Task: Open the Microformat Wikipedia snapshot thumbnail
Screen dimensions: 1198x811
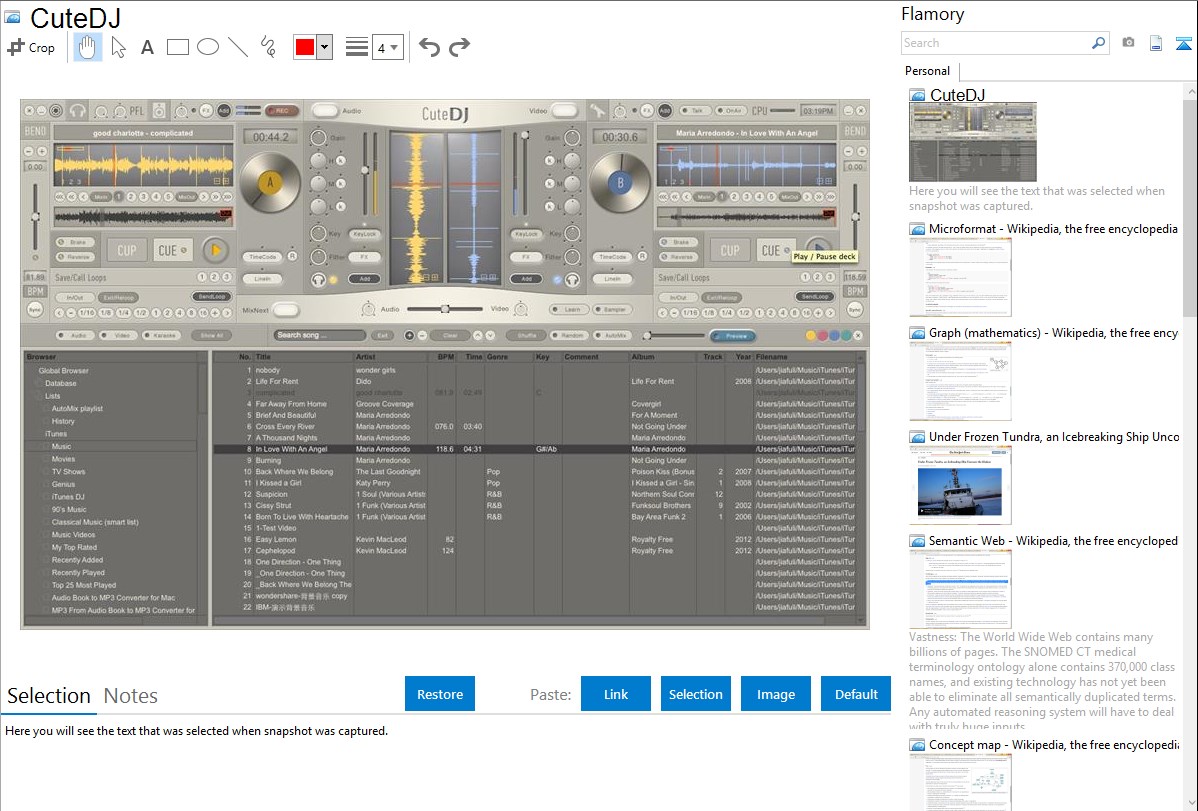Action: (x=960, y=277)
